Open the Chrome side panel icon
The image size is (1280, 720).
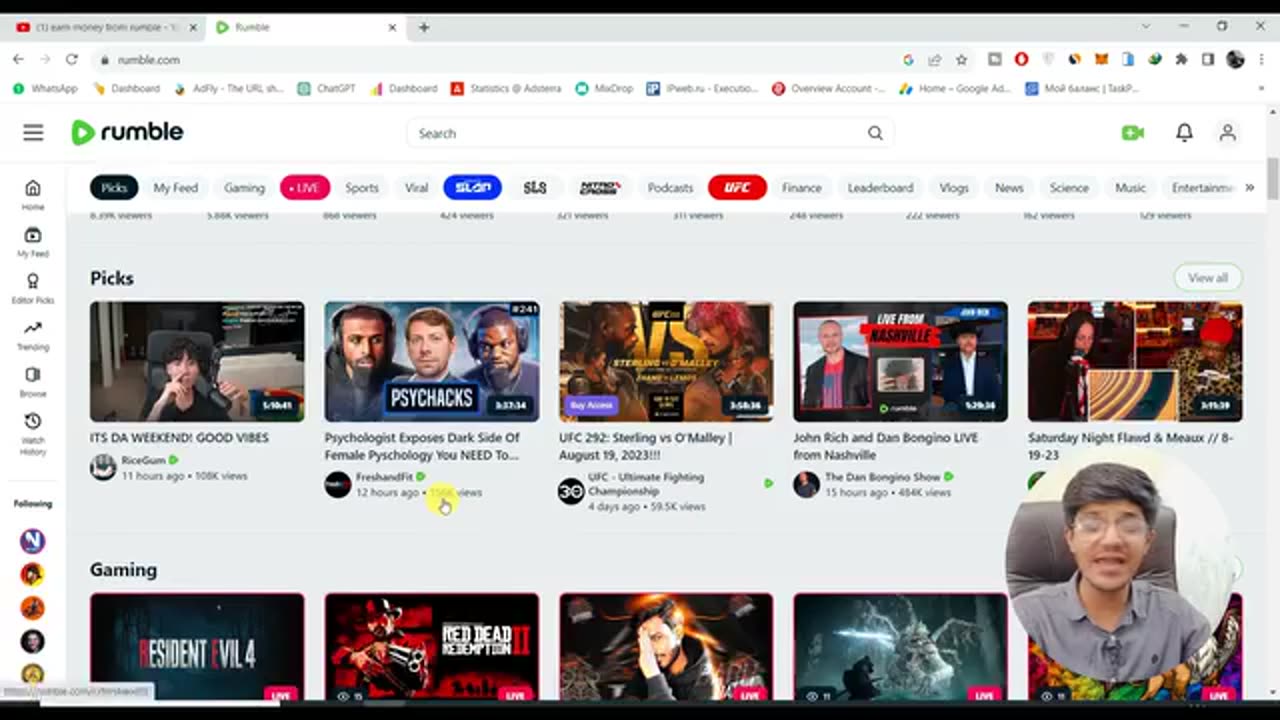tap(1208, 60)
